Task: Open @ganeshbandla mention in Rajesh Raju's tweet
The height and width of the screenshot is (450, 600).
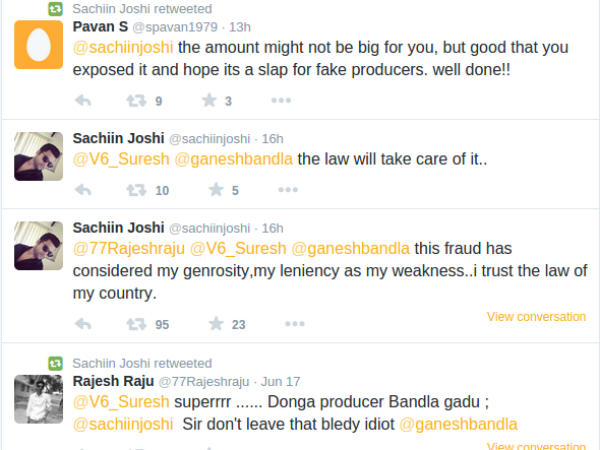Action: 458,424
